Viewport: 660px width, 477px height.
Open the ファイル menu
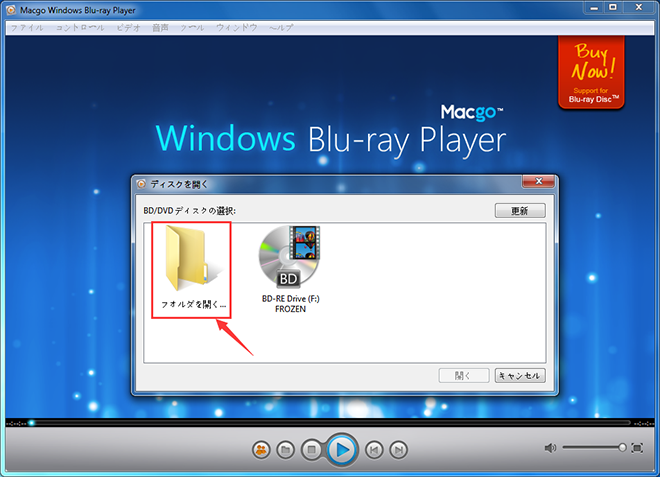26,27
